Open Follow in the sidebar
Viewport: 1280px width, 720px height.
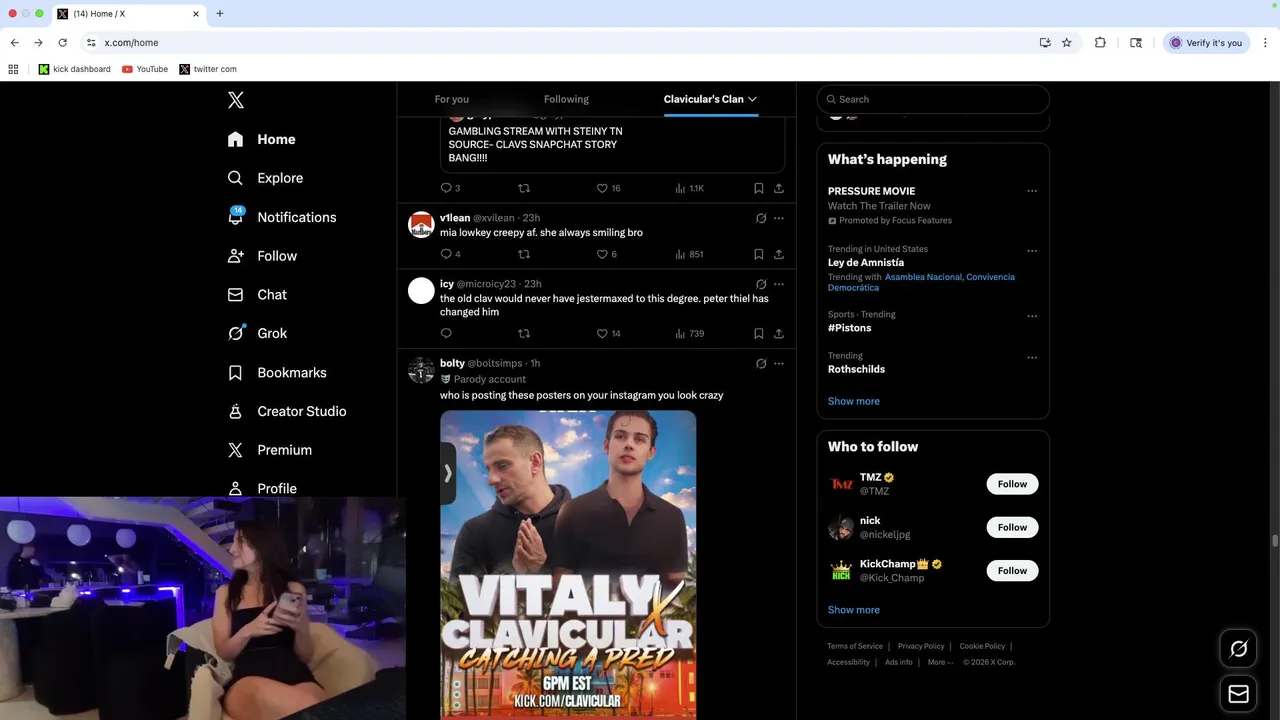[262, 256]
